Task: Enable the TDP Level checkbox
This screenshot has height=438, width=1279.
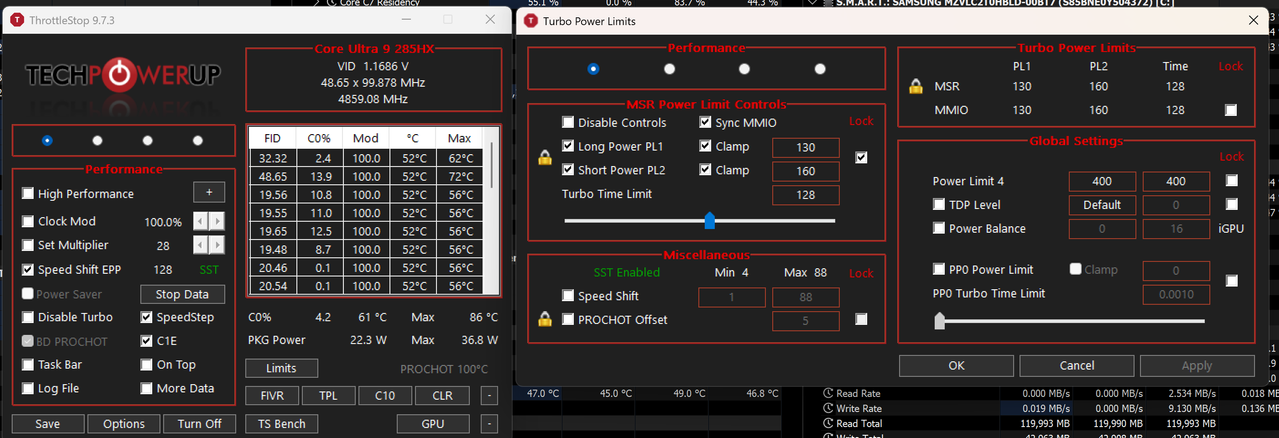Action: pos(939,205)
